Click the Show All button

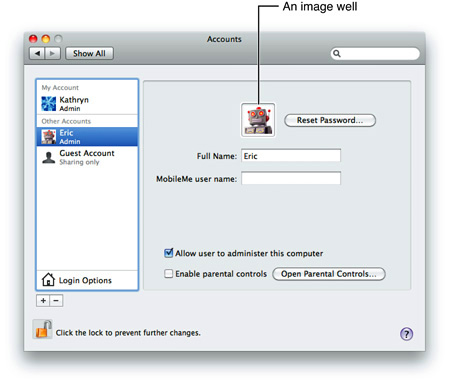pyautogui.click(x=89, y=53)
